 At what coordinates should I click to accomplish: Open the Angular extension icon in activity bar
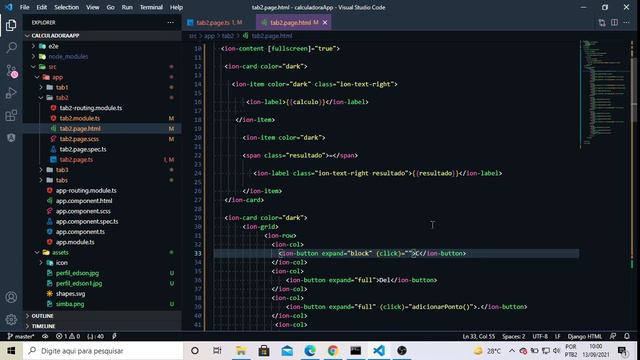(11, 138)
